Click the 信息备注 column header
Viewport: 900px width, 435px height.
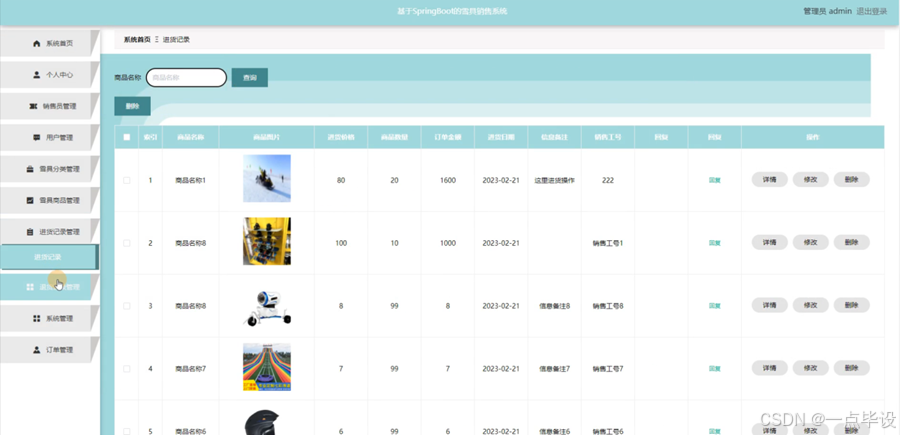554,137
